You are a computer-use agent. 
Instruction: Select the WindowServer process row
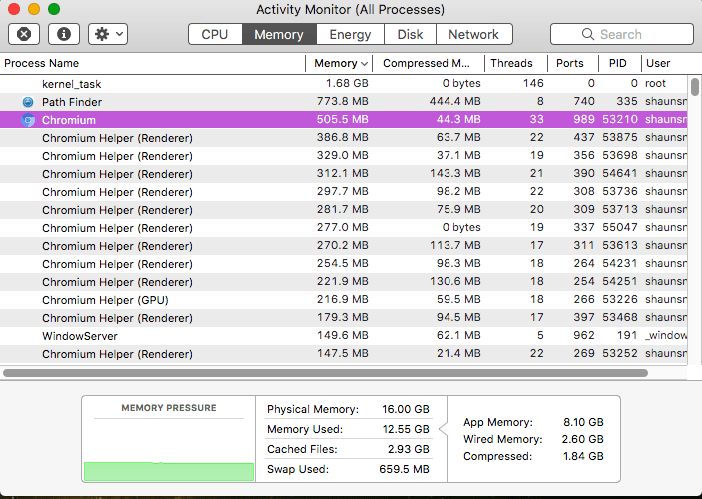pyautogui.click(x=343, y=336)
